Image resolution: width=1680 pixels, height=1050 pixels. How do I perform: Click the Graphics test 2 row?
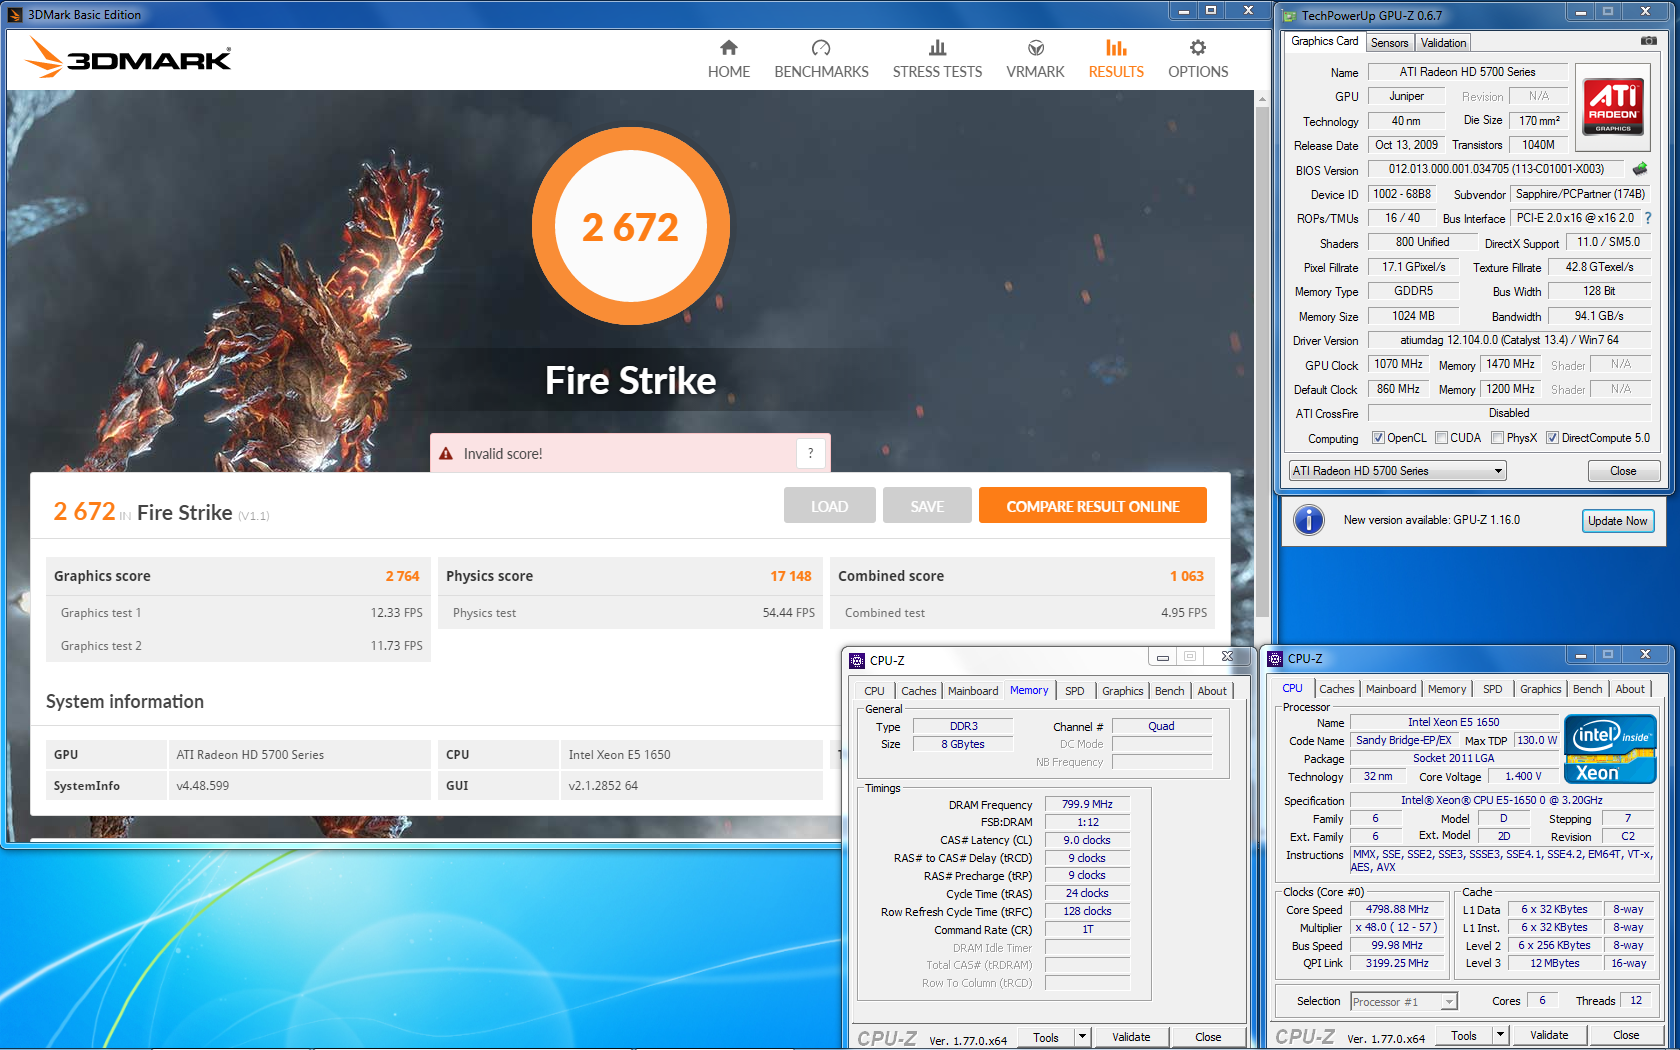pyautogui.click(x=238, y=646)
